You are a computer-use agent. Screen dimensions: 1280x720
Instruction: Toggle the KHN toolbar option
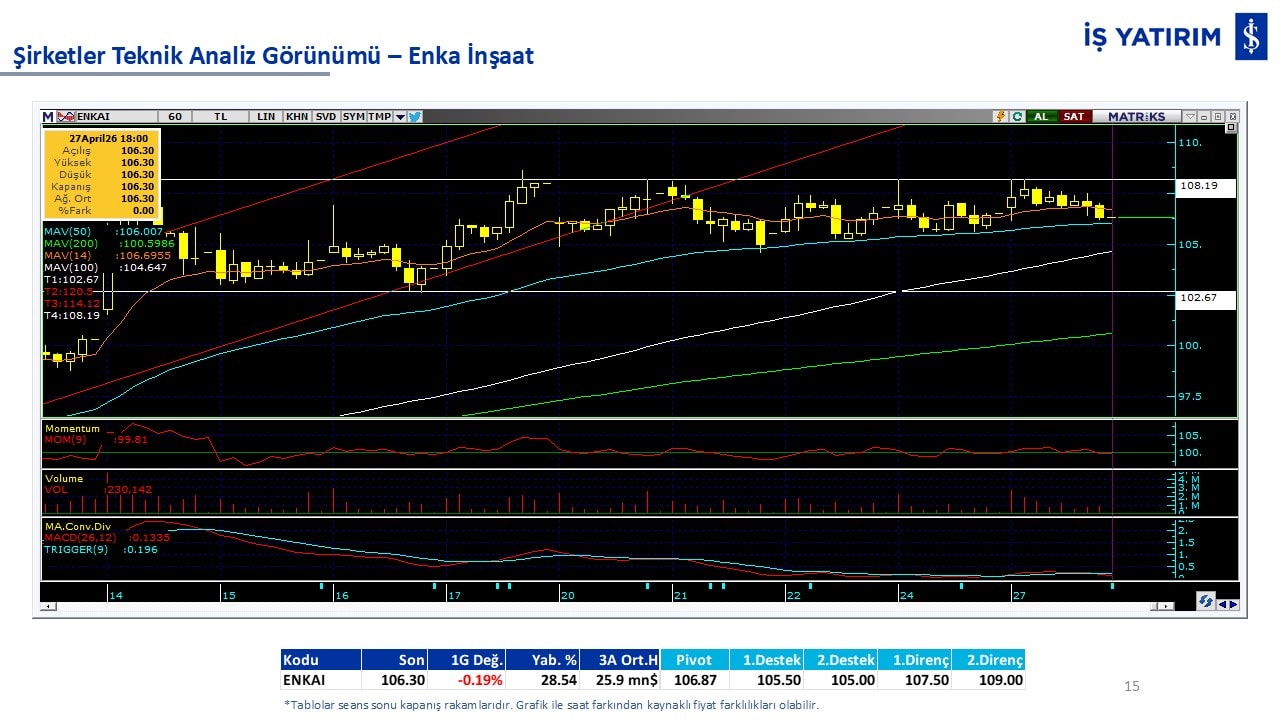(x=297, y=117)
